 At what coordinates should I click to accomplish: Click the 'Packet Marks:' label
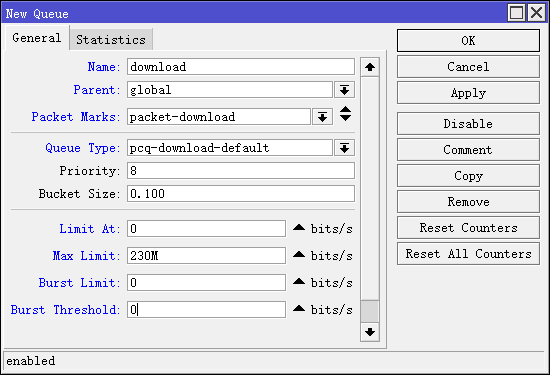pos(76,117)
